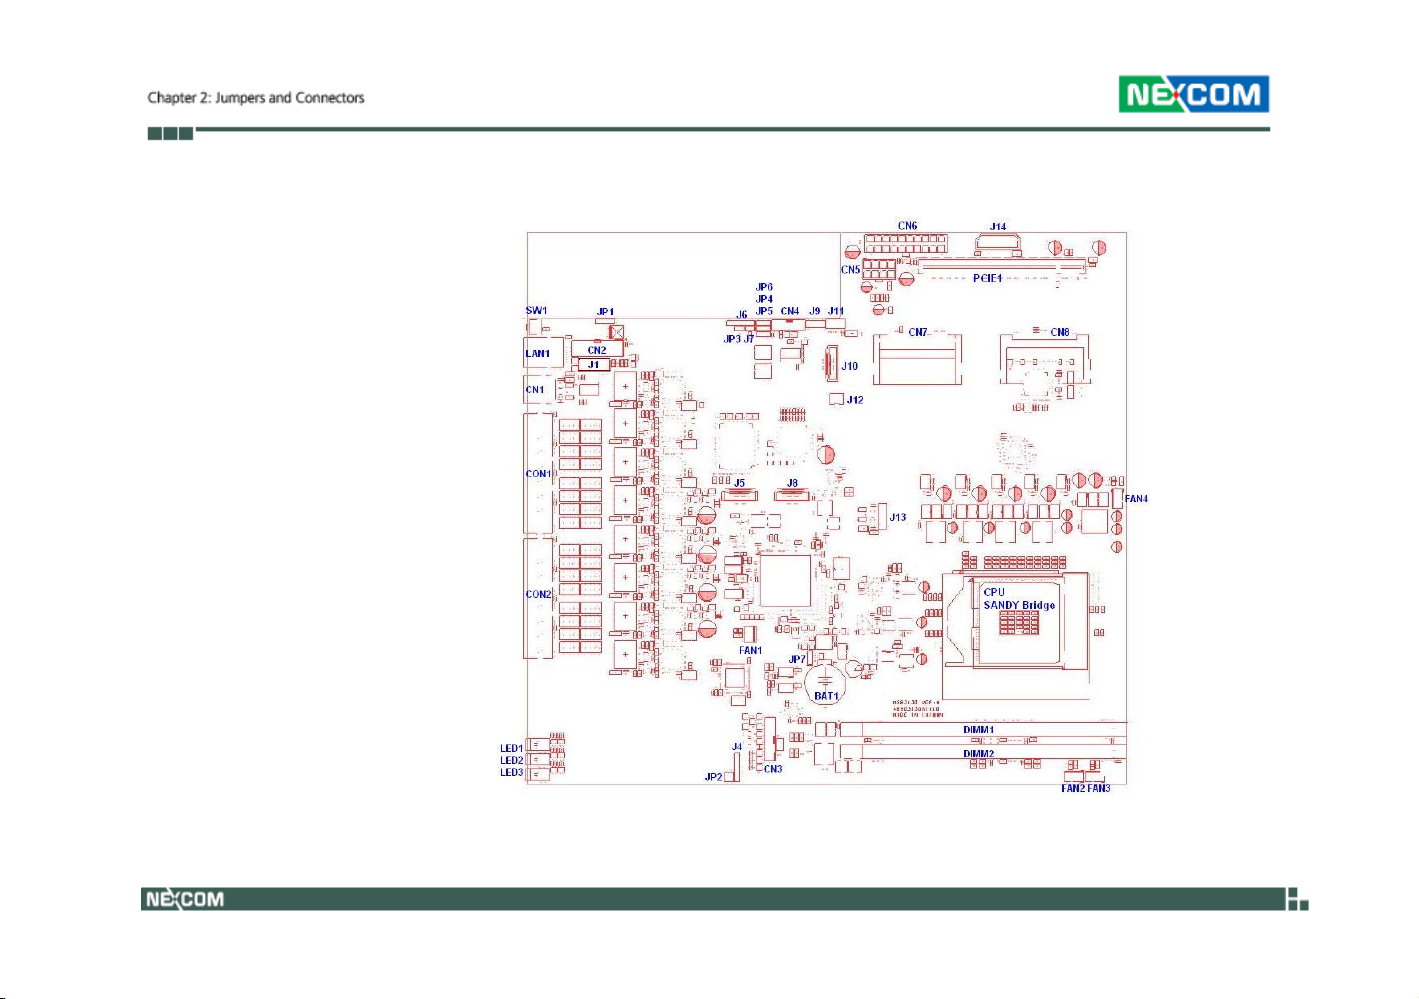Select the LAN1 port label
This screenshot has width=1419, height=999.
coord(537,353)
